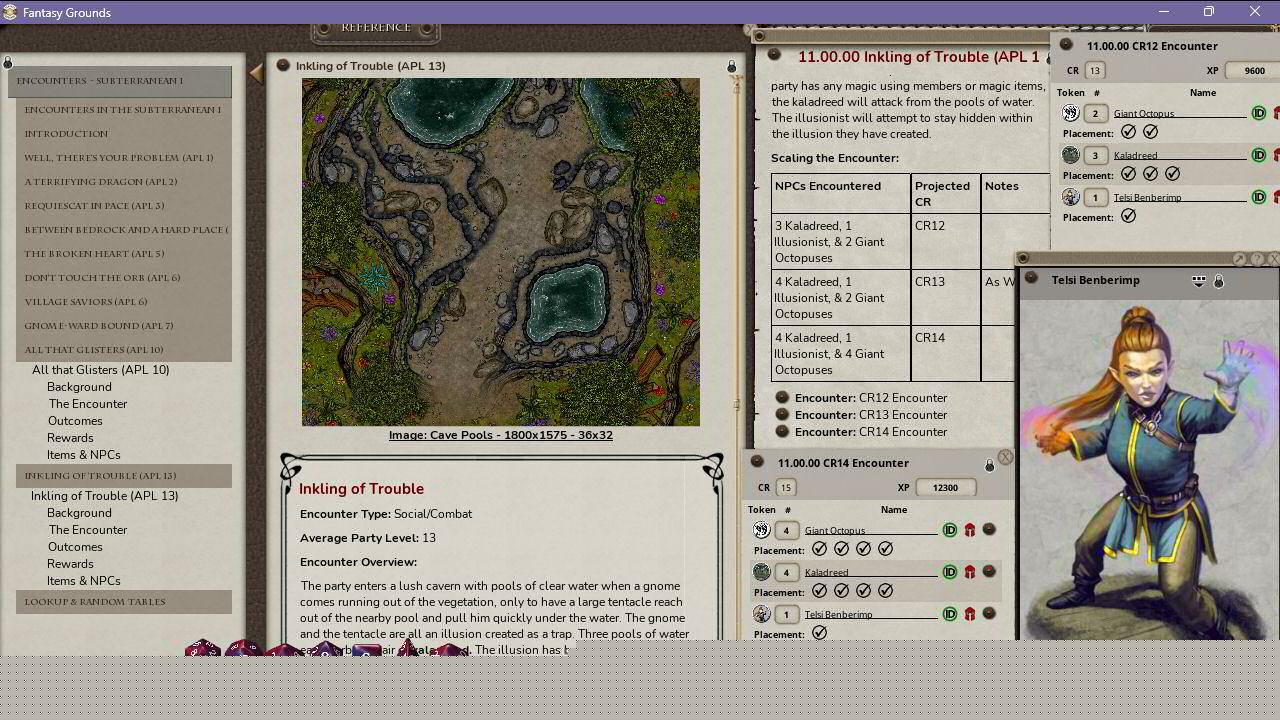Screen dimensions: 1280x720
Task: Toggle the placement check for Telsi Benberimp in CR14
Action: (x=820, y=633)
